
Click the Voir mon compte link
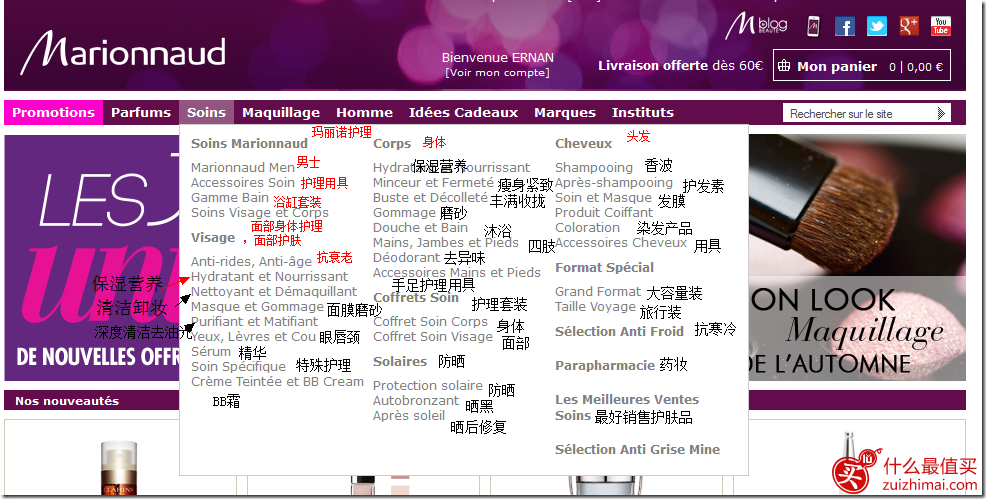[x=497, y=73]
